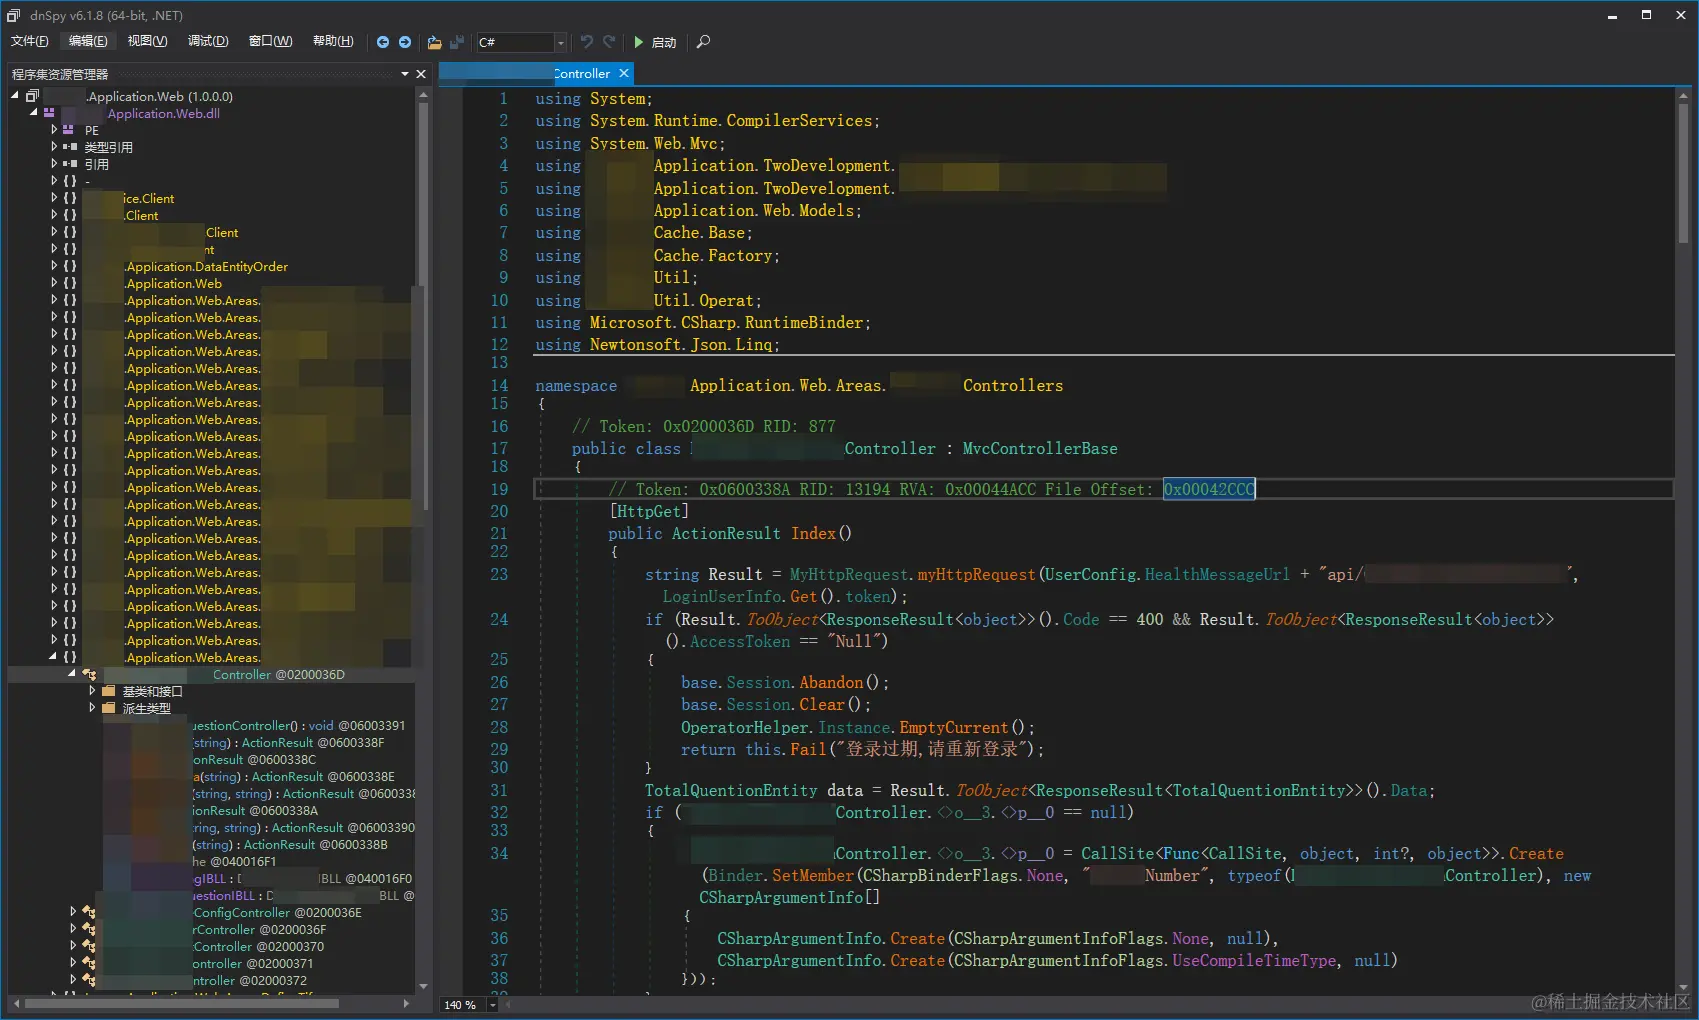Expand the 基类和接口 folder node

(92, 691)
